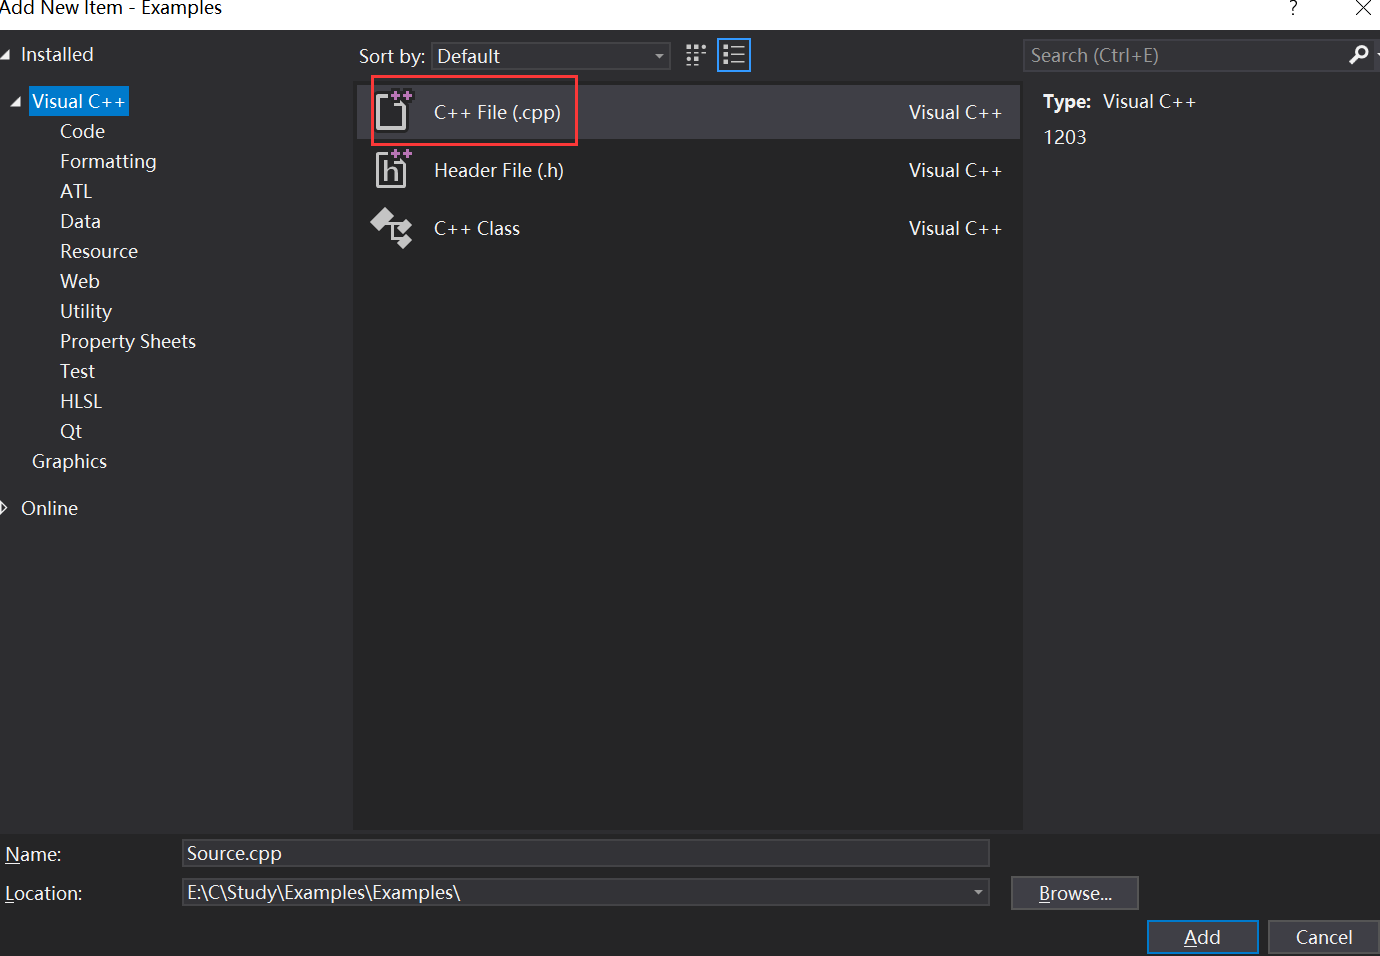The image size is (1380, 956).
Task: Select the HLSL category
Action: 81,401
